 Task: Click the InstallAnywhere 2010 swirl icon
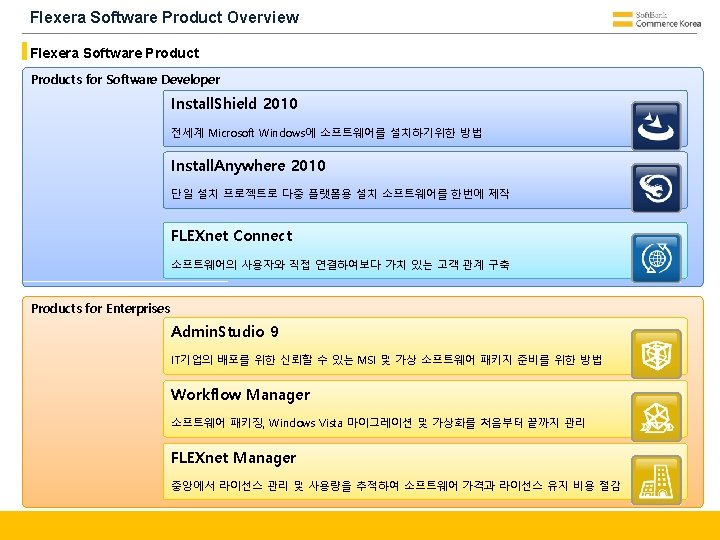point(656,188)
